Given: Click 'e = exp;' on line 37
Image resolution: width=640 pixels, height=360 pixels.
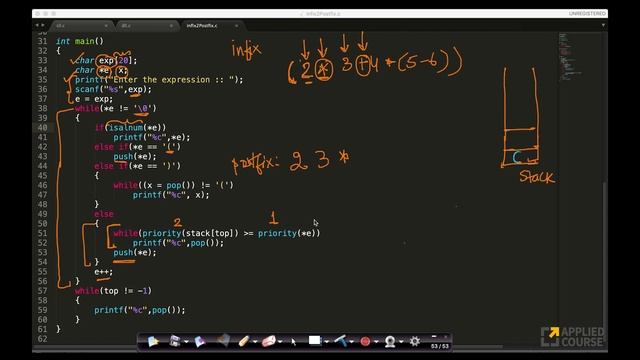Looking at the screenshot, I should coord(94,99).
